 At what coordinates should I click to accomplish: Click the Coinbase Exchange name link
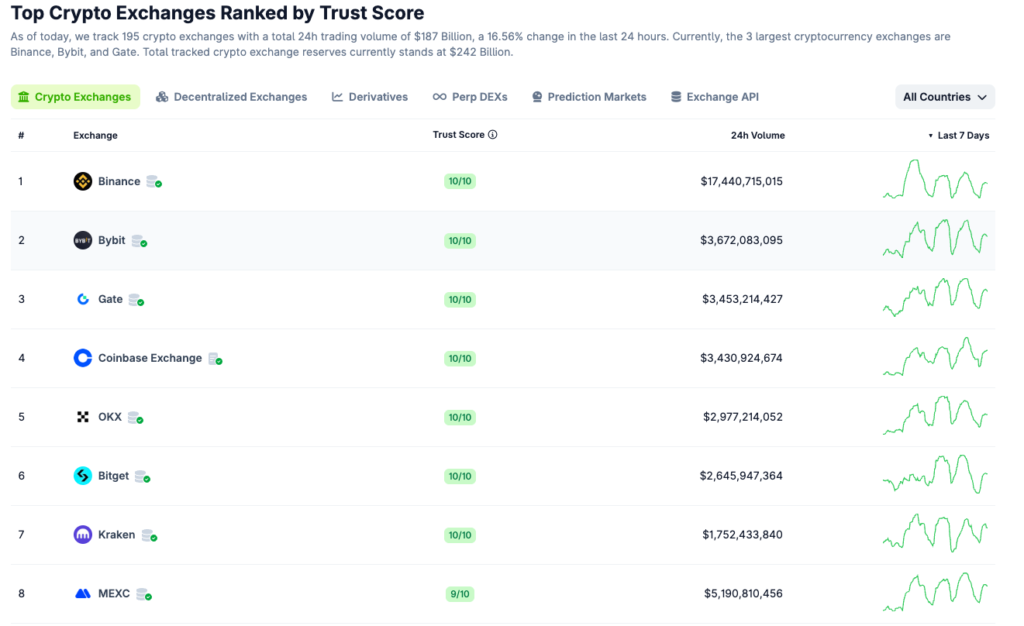click(150, 358)
